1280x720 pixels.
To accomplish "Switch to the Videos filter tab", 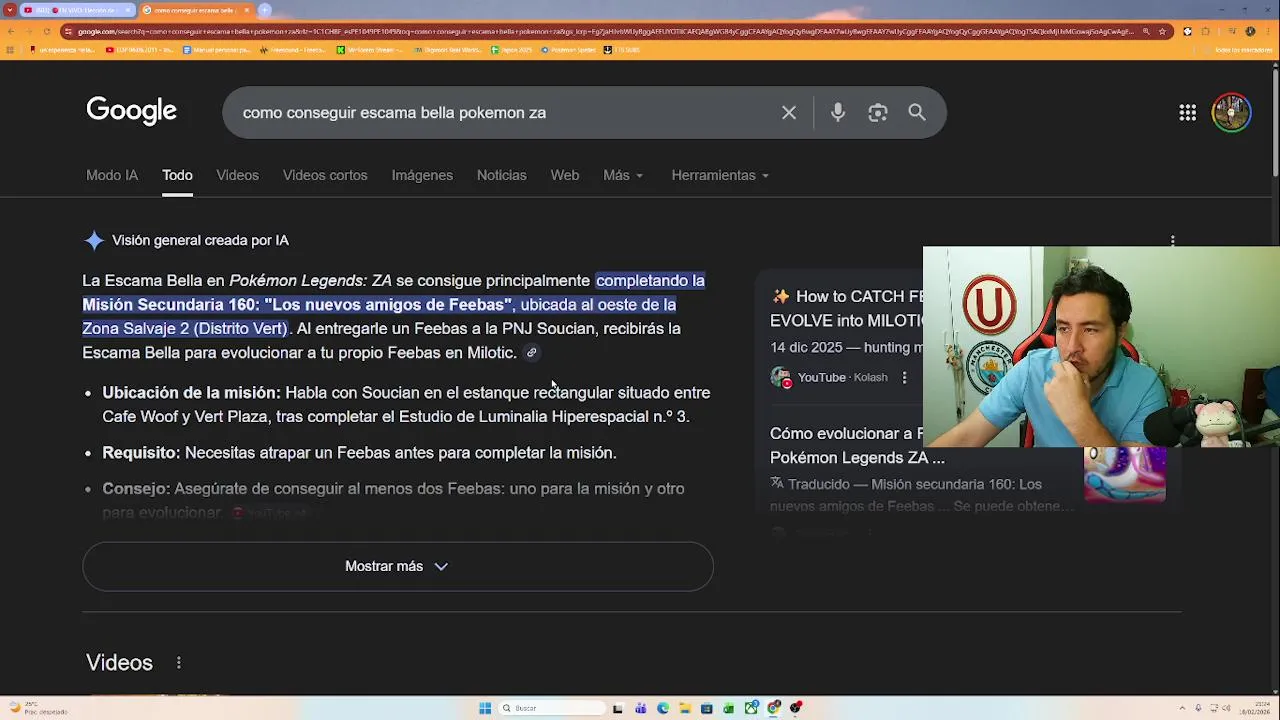I will (x=238, y=175).
